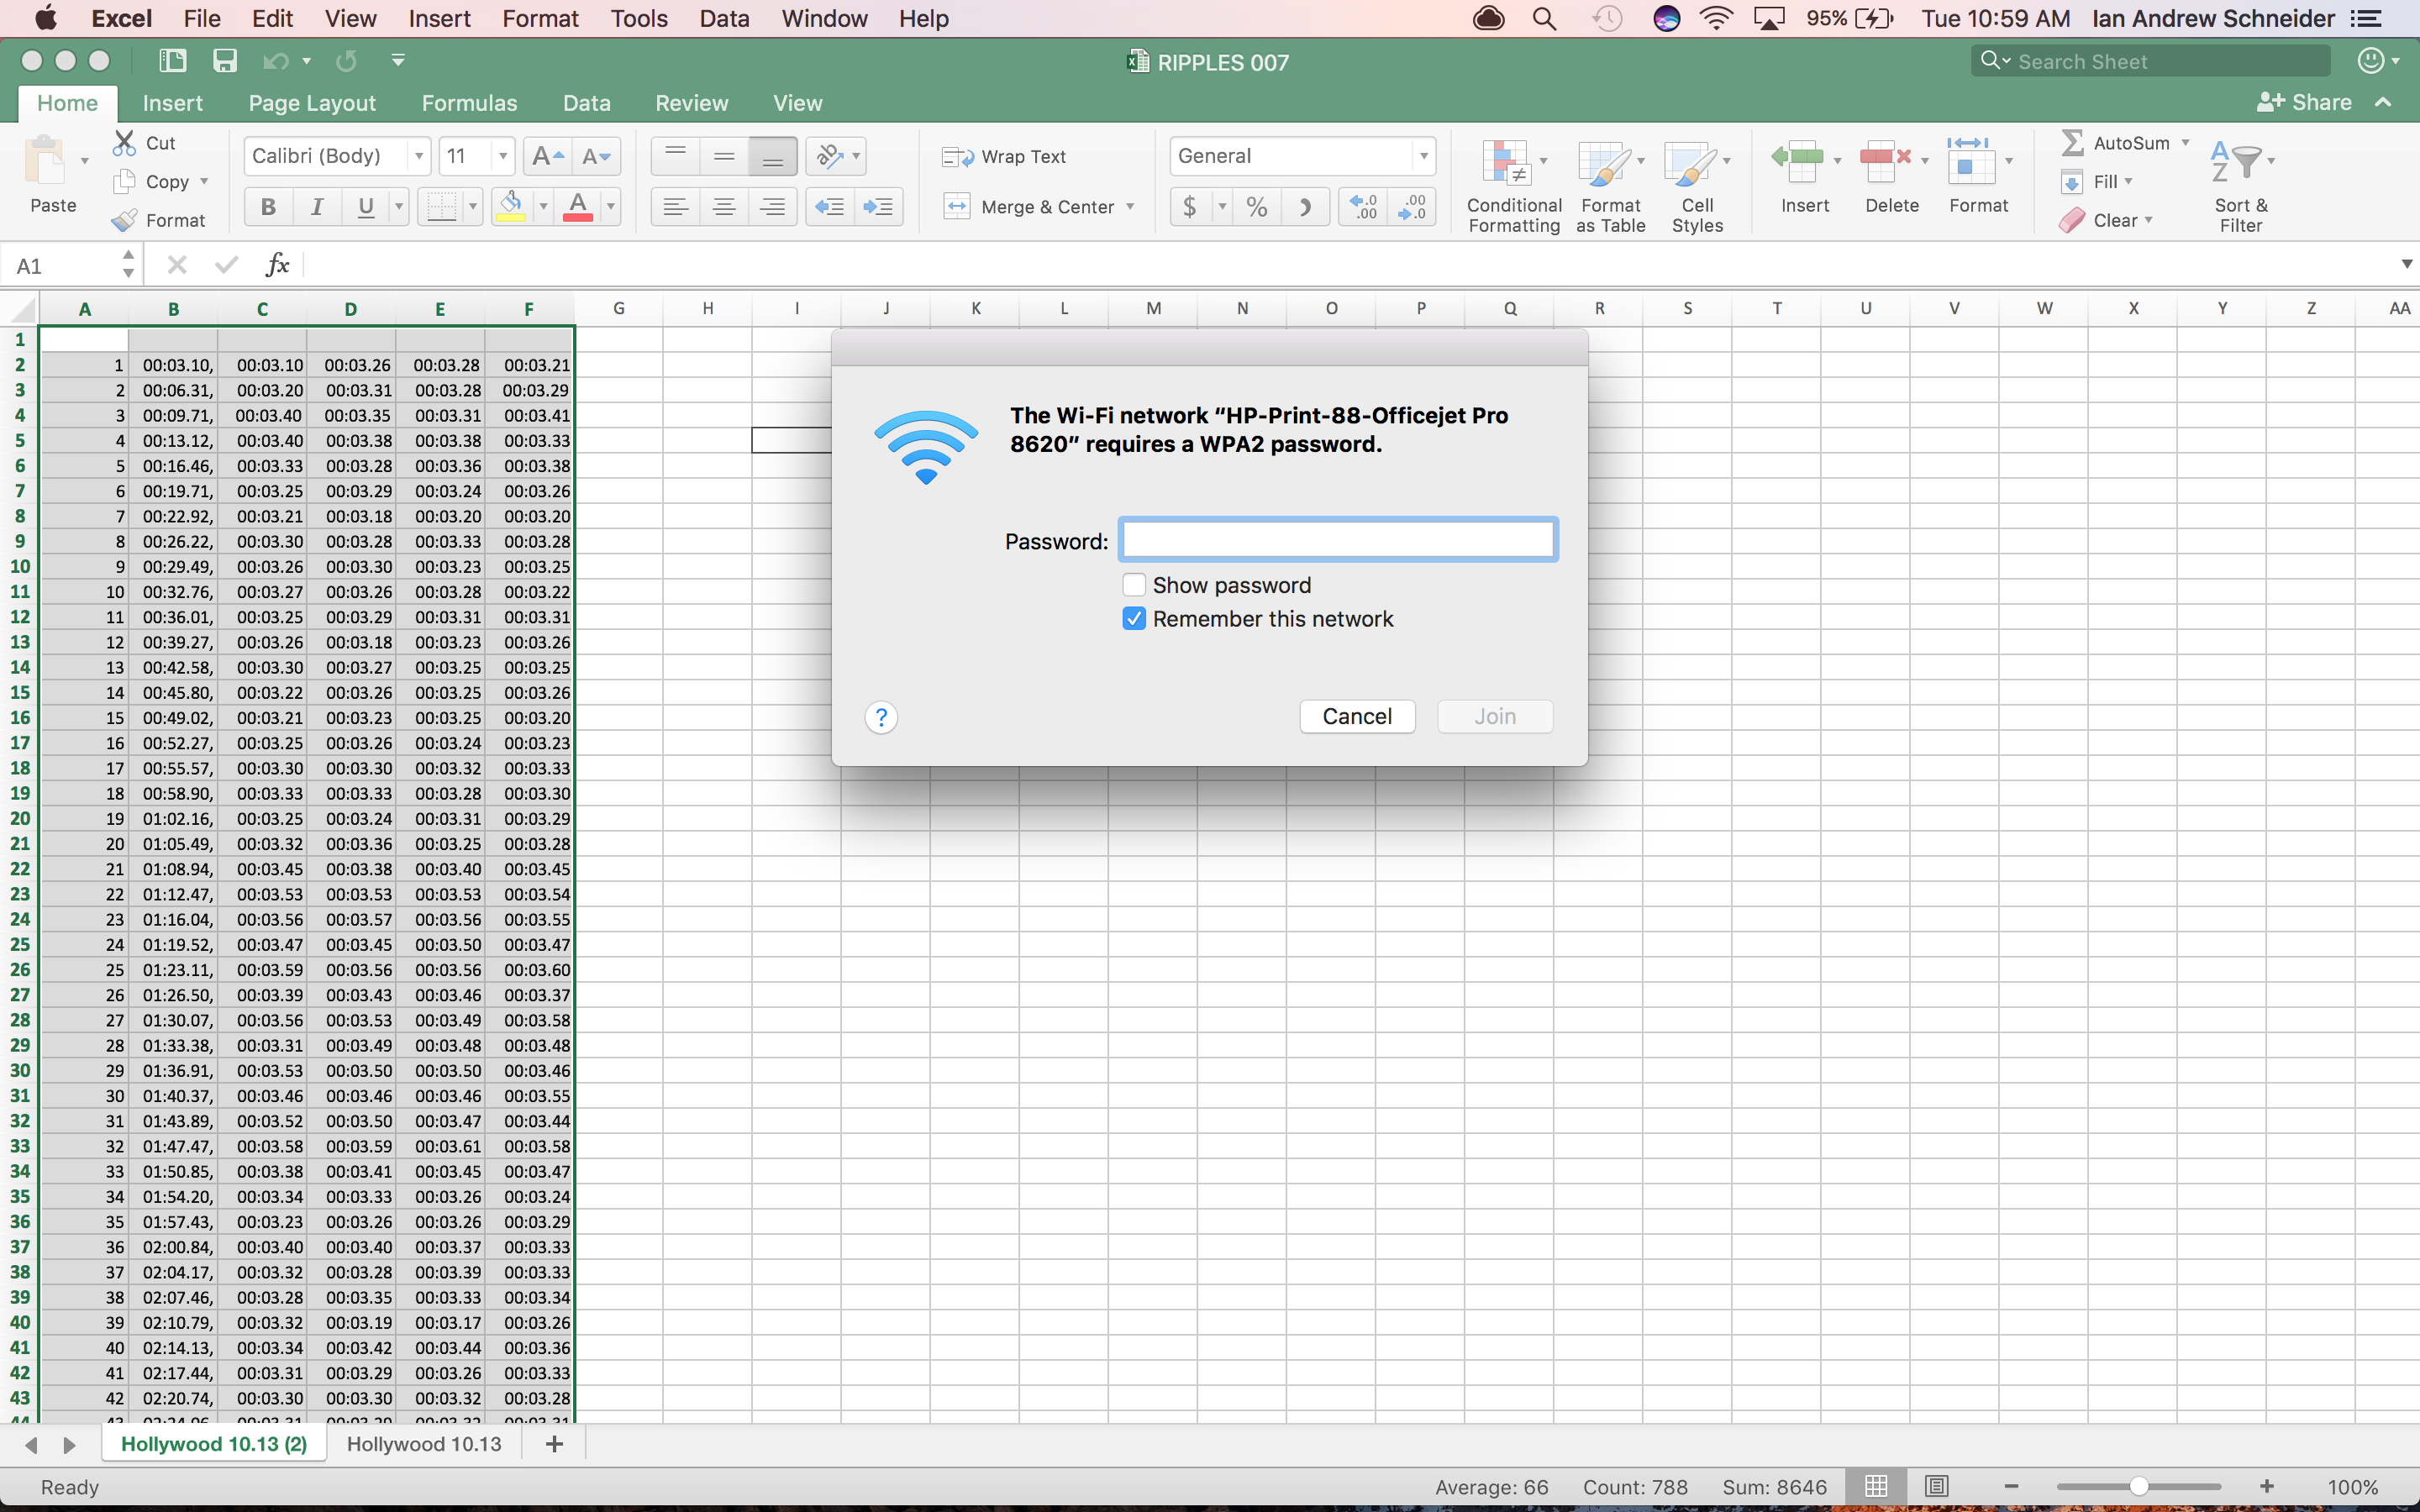Click the Percent style icon
The width and height of the screenshot is (2420, 1512).
1257,207
